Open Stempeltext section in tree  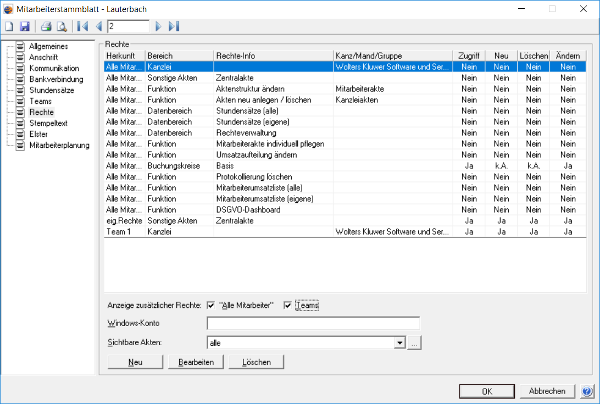point(48,123)
